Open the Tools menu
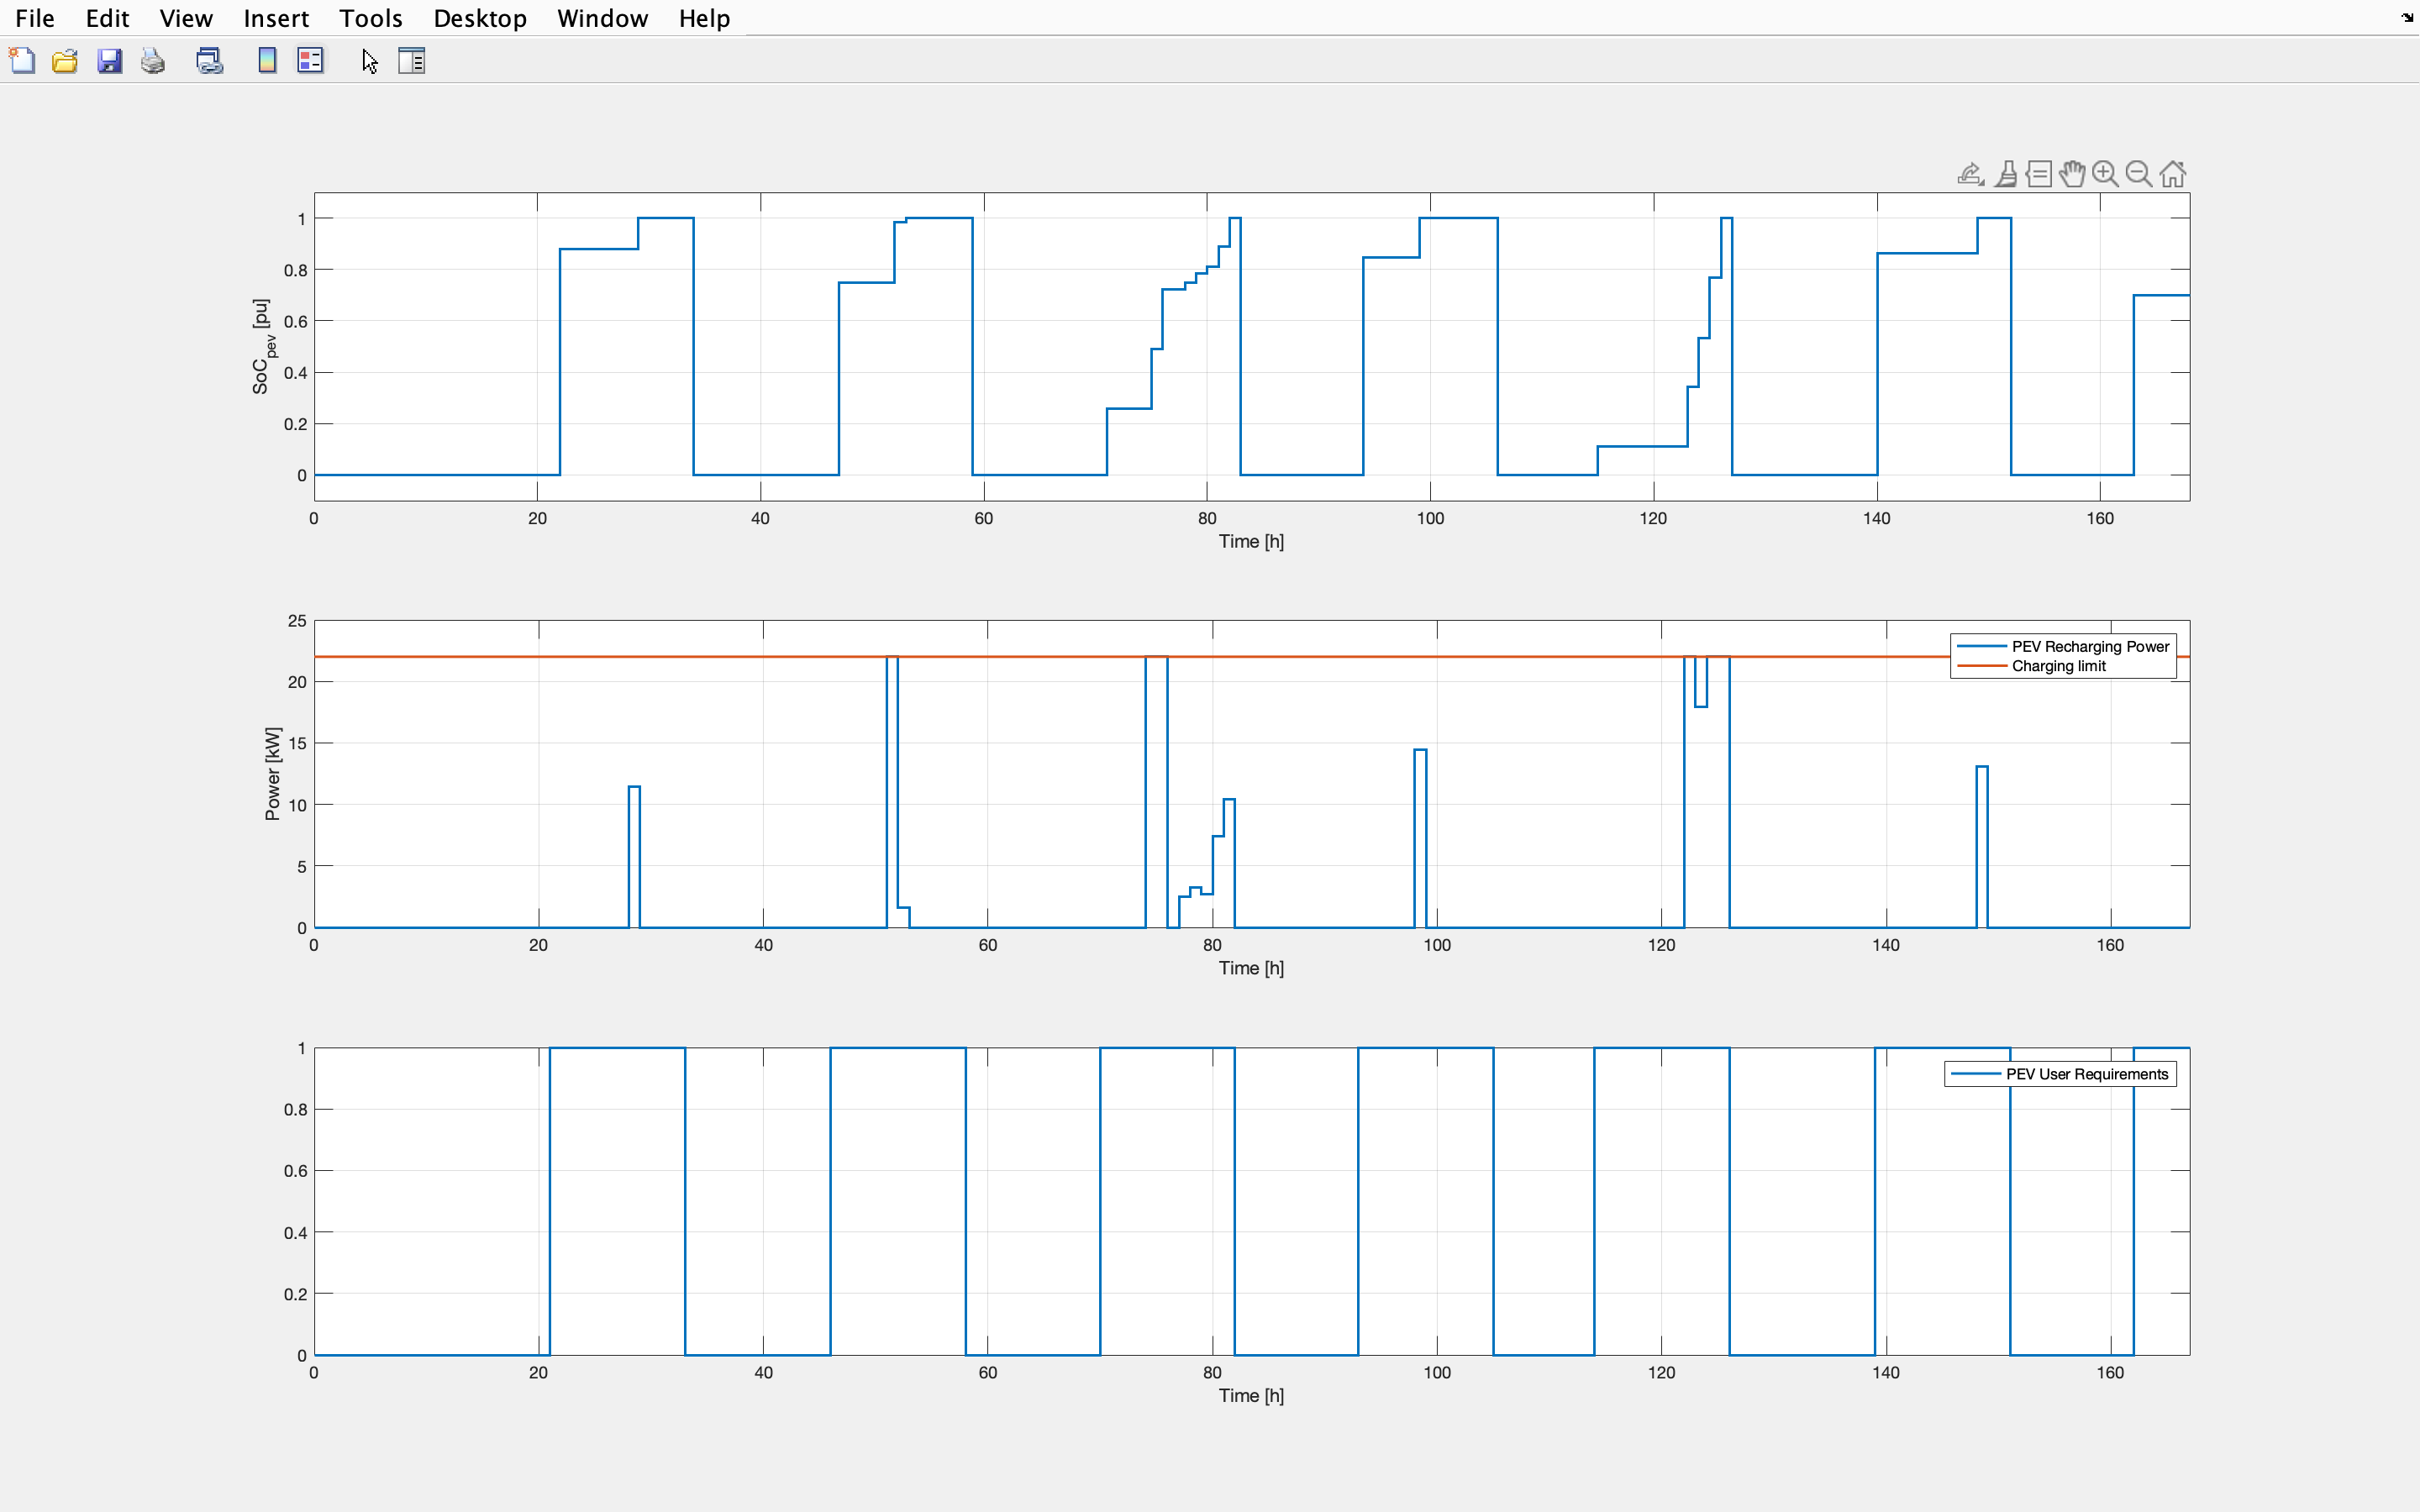2420x1512 pixels. pyautogui.click(x=371, y=18)
